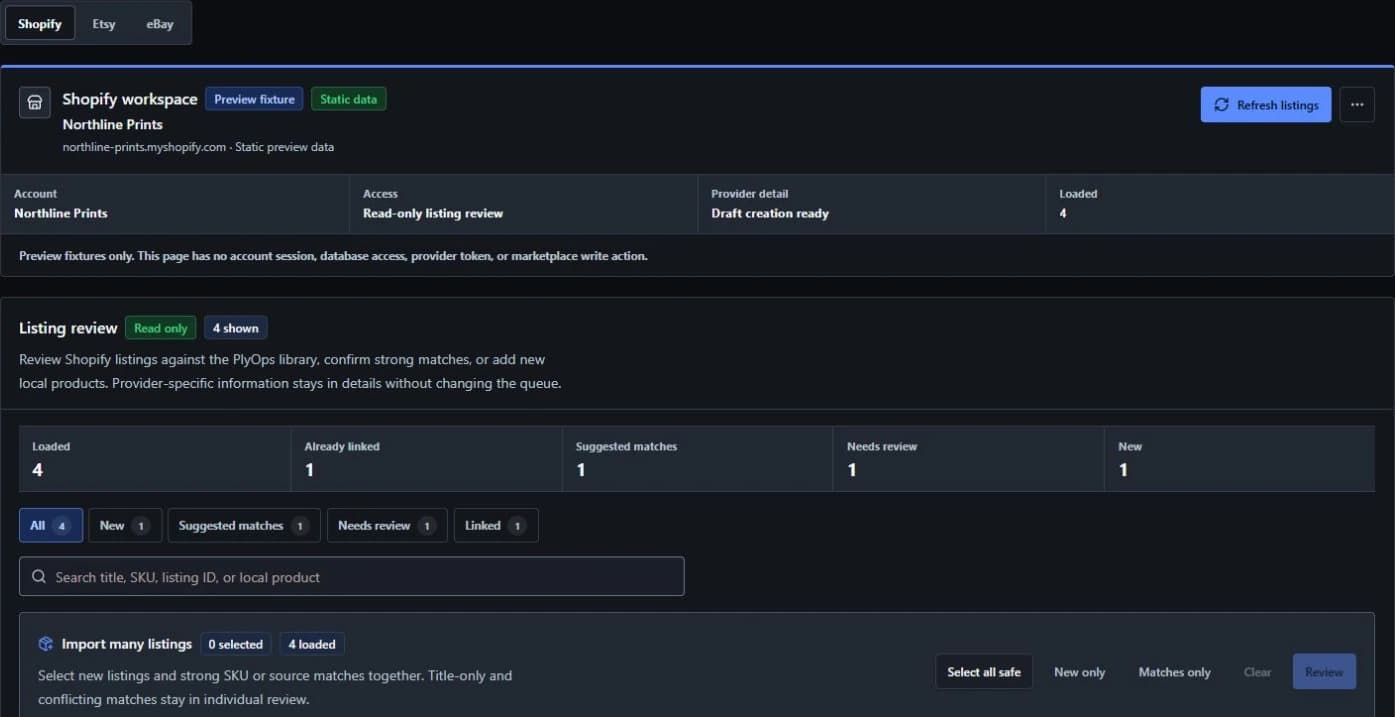Click the Read only badge
This screenshot has height=717, width=1395.
[x=161, y=328]
